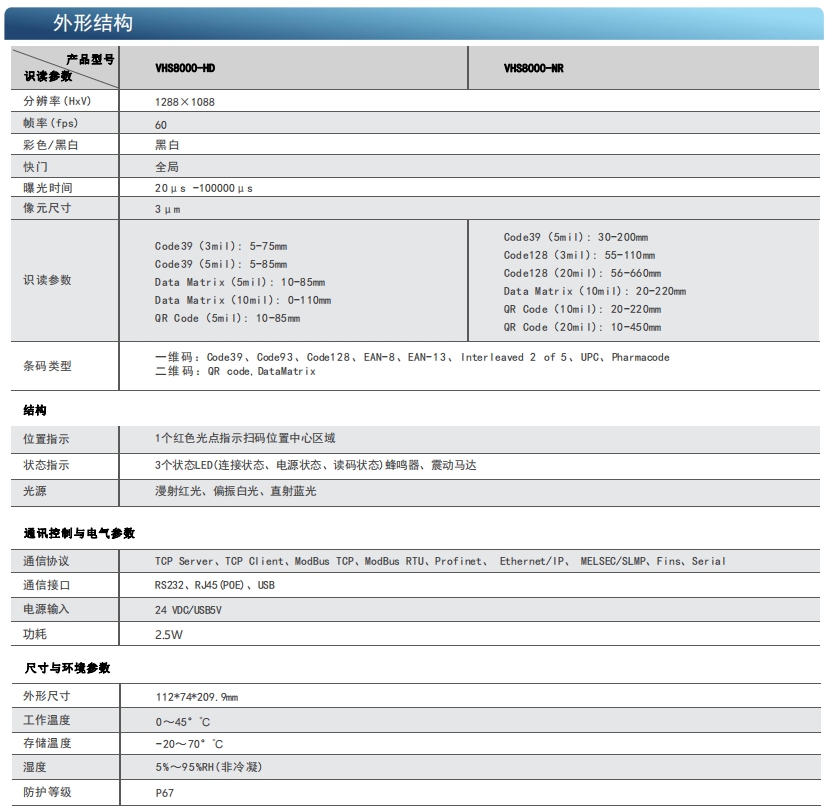
Task: Click the 功耗 row label
Action: point(35,634)
